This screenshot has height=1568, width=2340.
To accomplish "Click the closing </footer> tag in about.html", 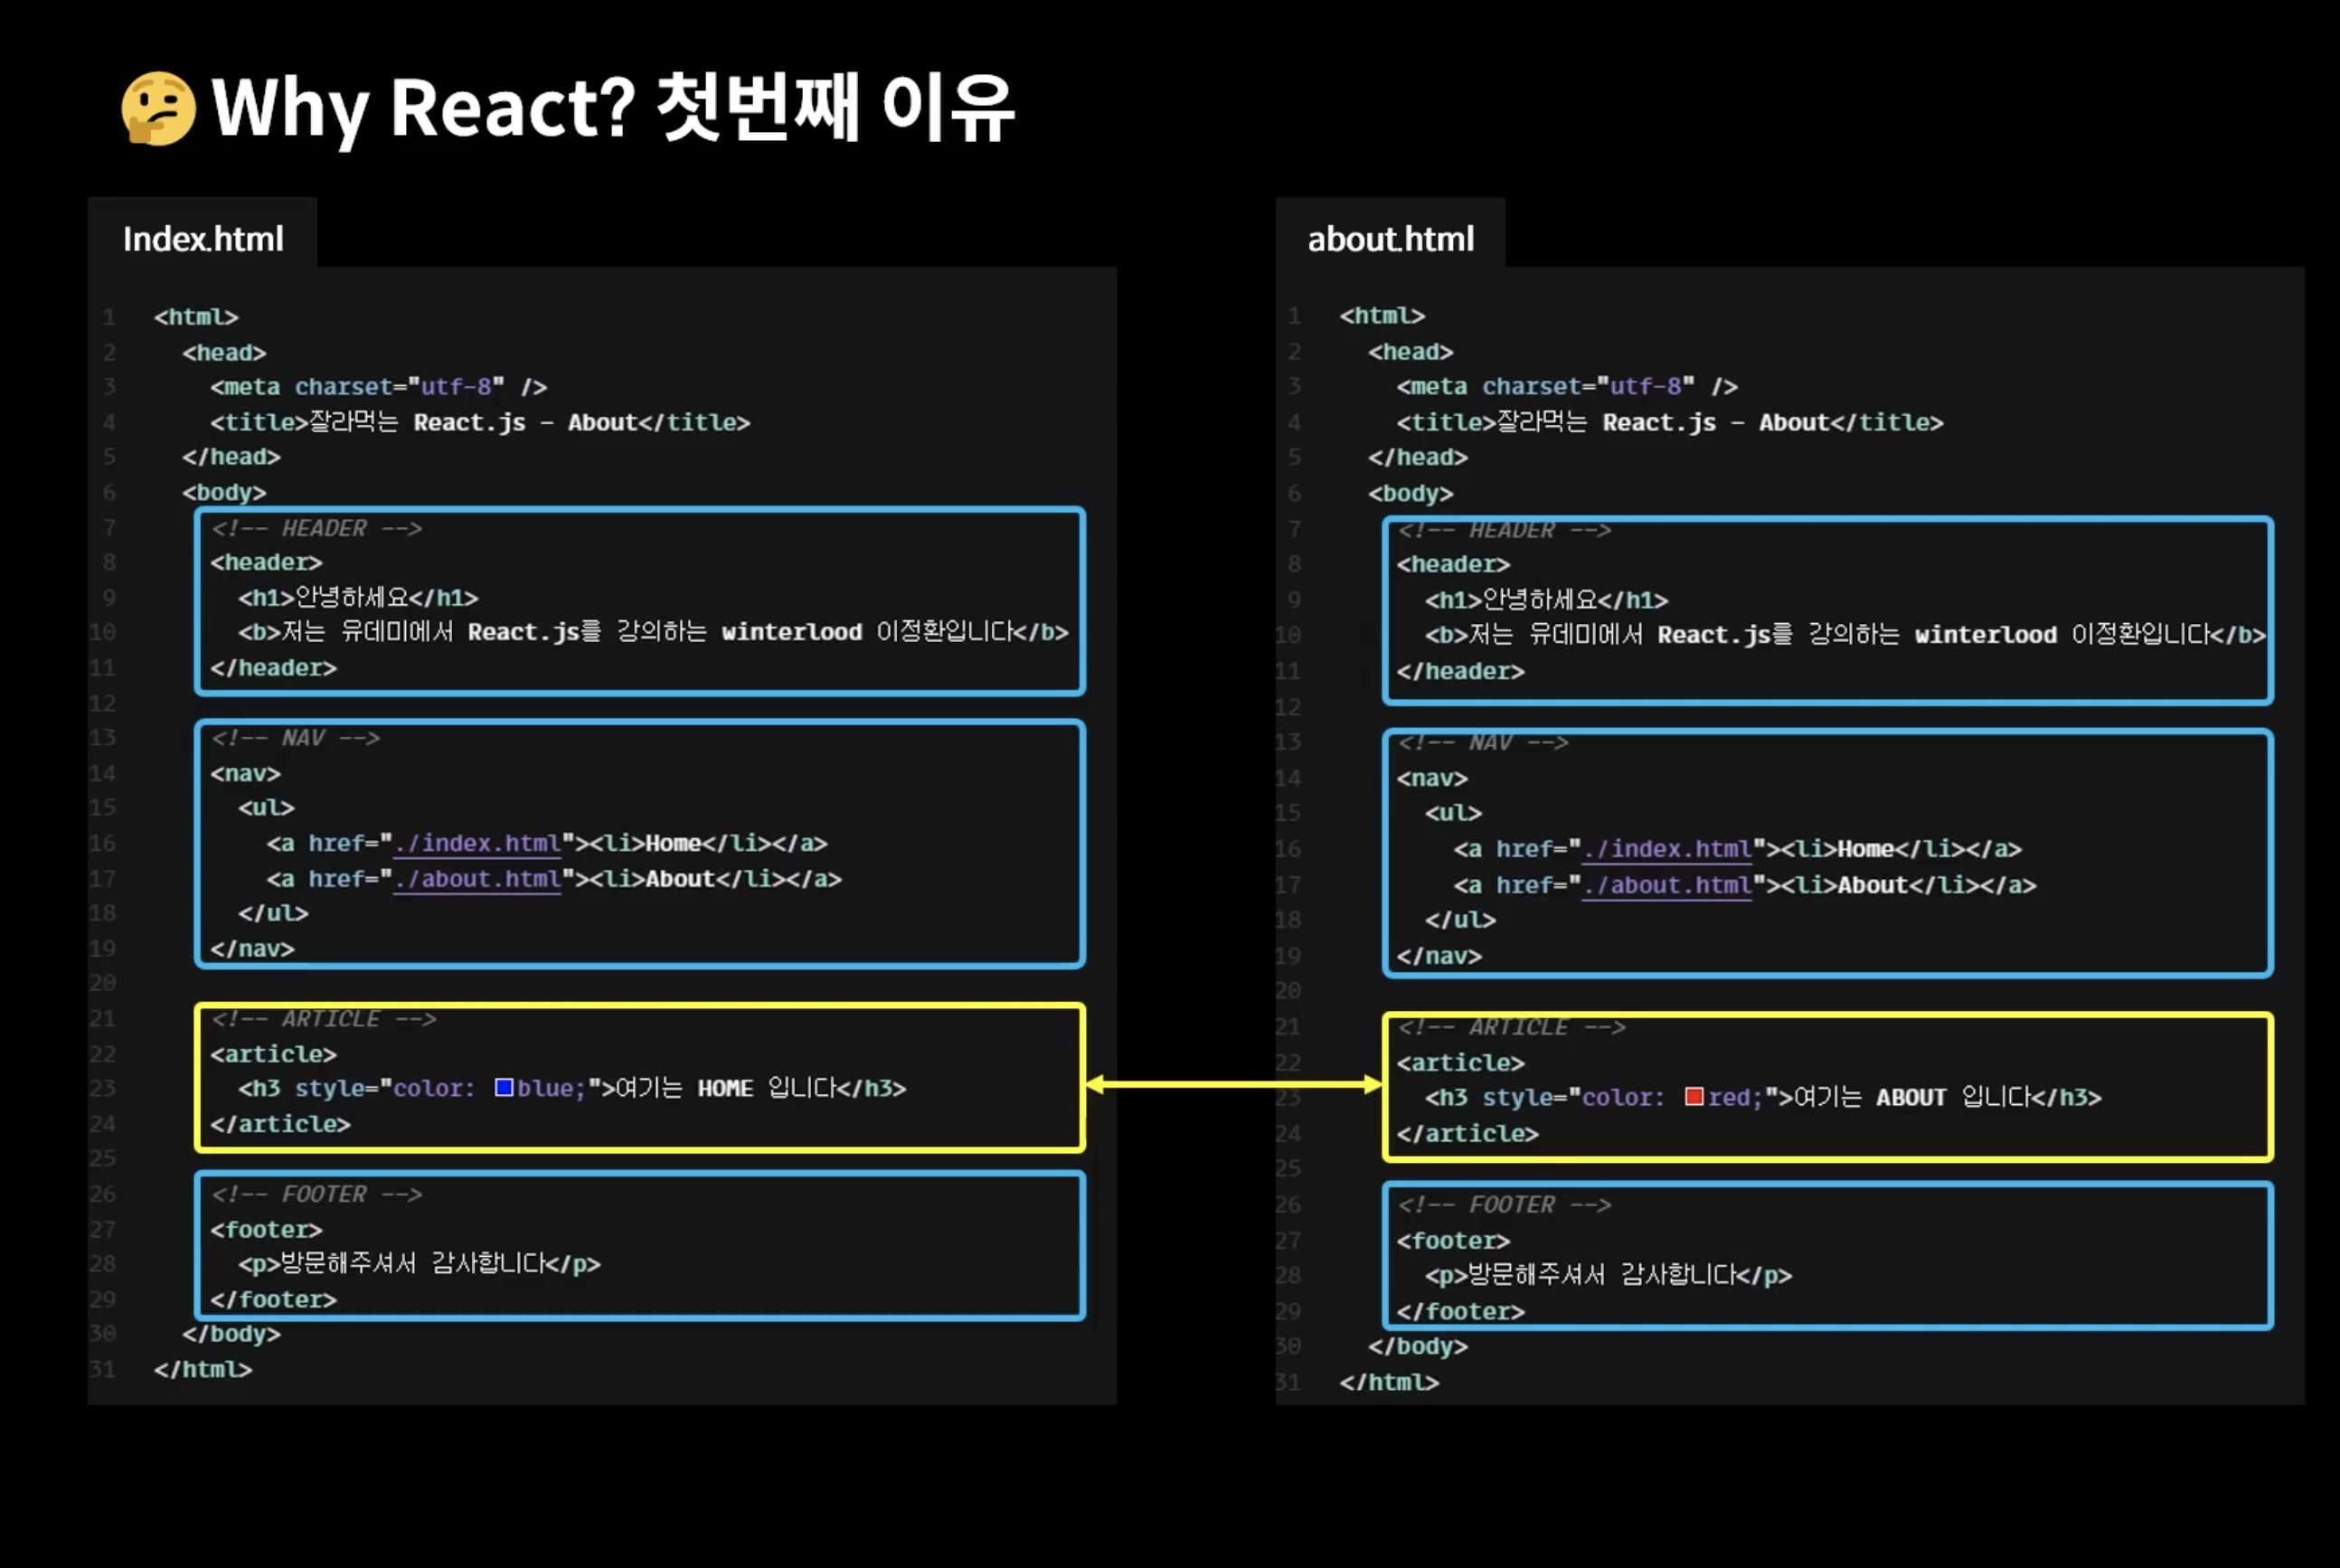I will pyautogui.click(x=1460, y=1311).
